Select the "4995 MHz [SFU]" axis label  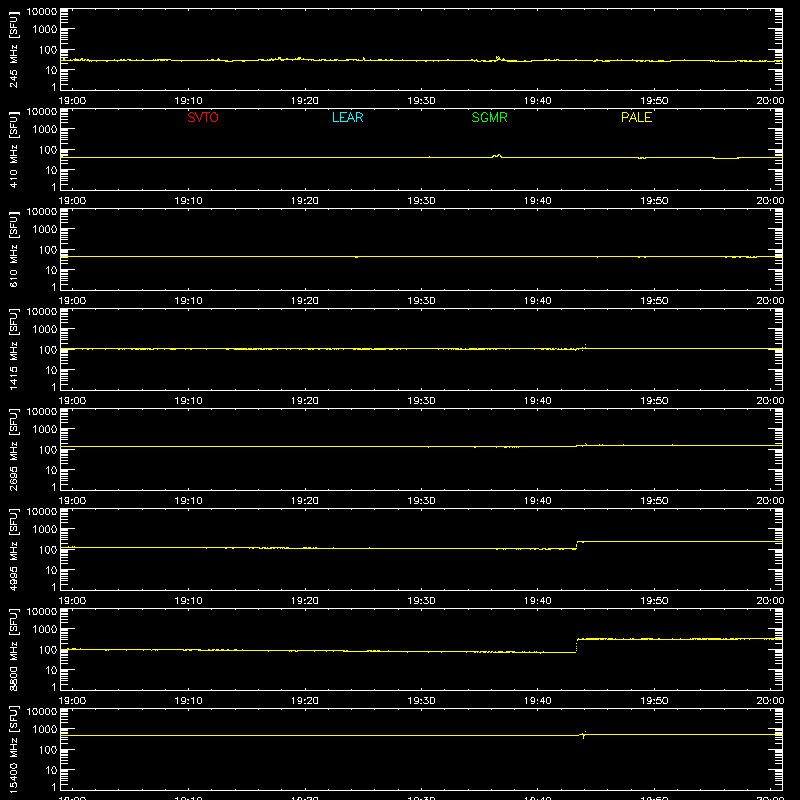click(x=14, y=549)
